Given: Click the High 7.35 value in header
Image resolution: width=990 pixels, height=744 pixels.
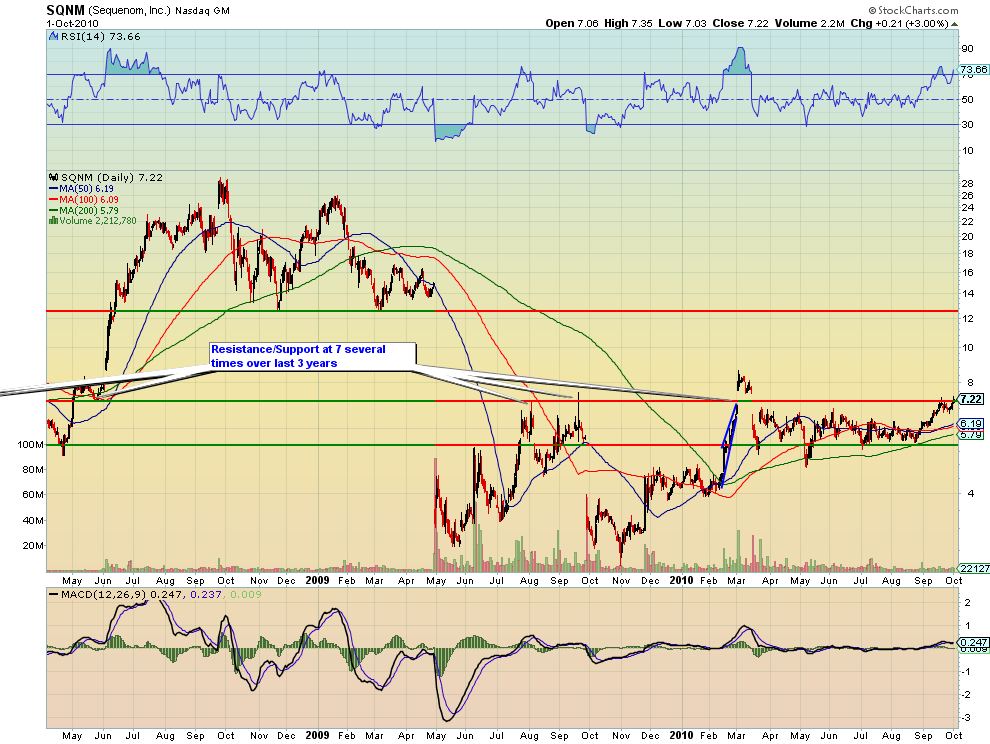Looking at the screenshot, I should (628, 23).
